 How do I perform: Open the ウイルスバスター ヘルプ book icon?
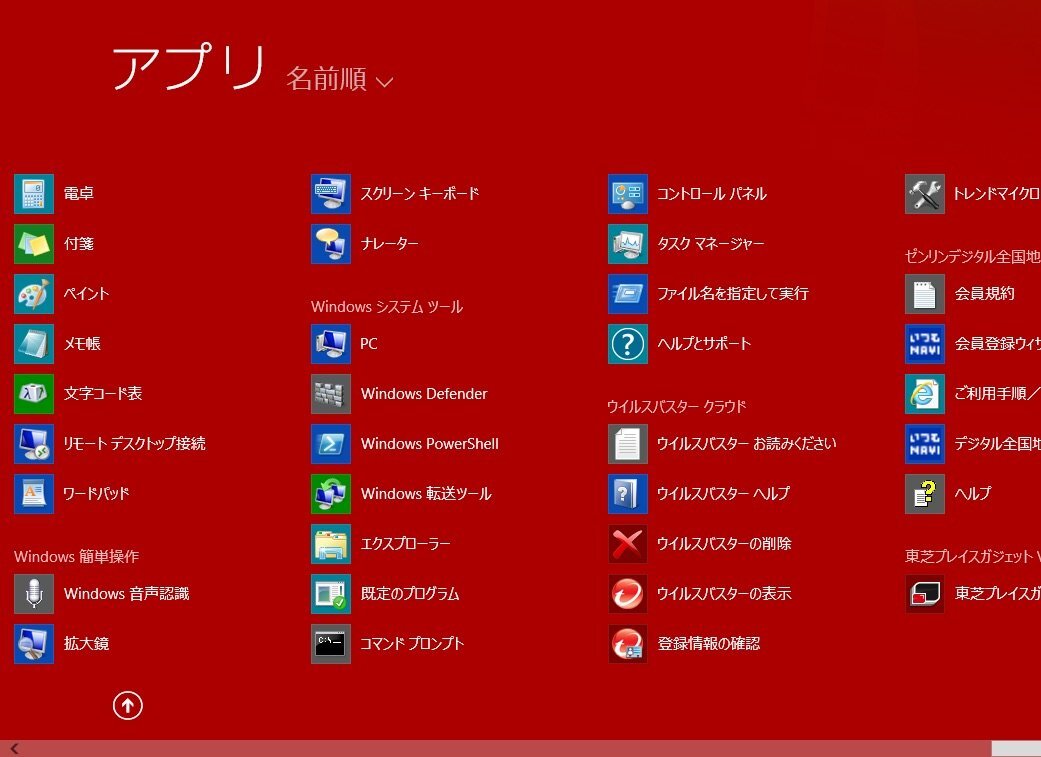(627, 493)
